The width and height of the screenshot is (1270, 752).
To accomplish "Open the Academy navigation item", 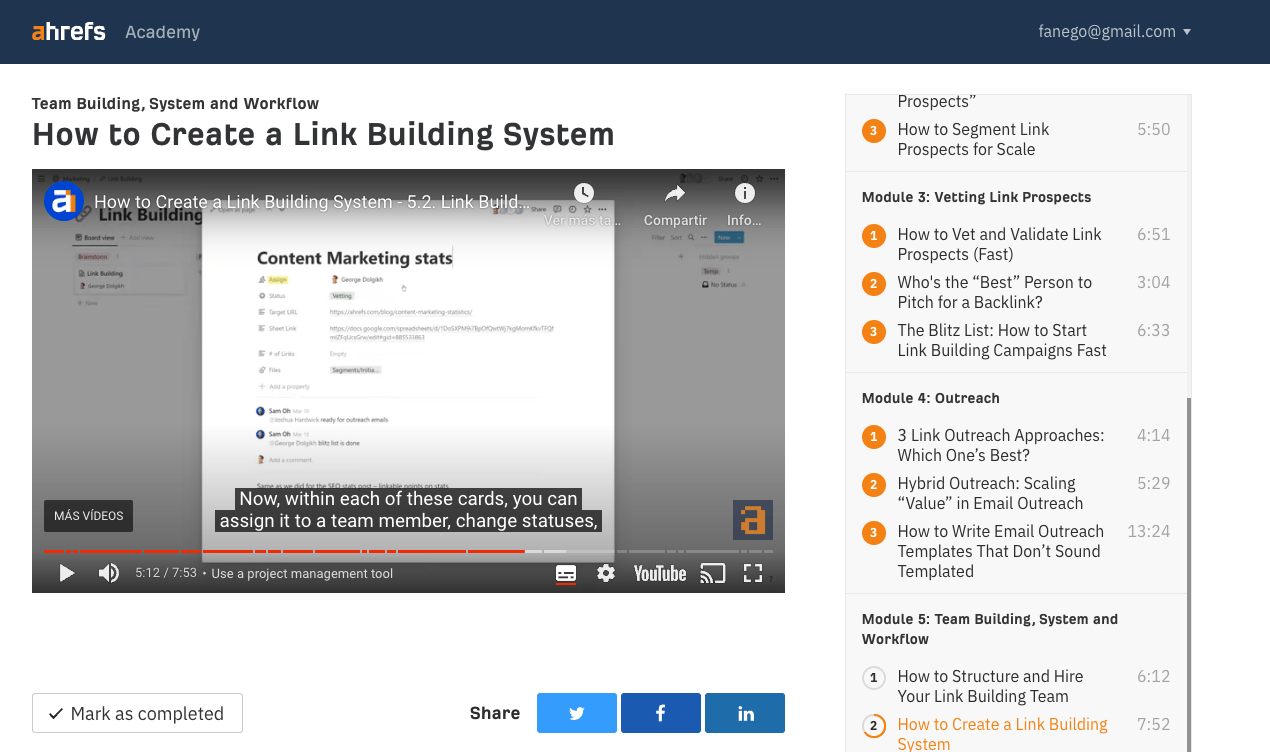I will click(162, 31).
